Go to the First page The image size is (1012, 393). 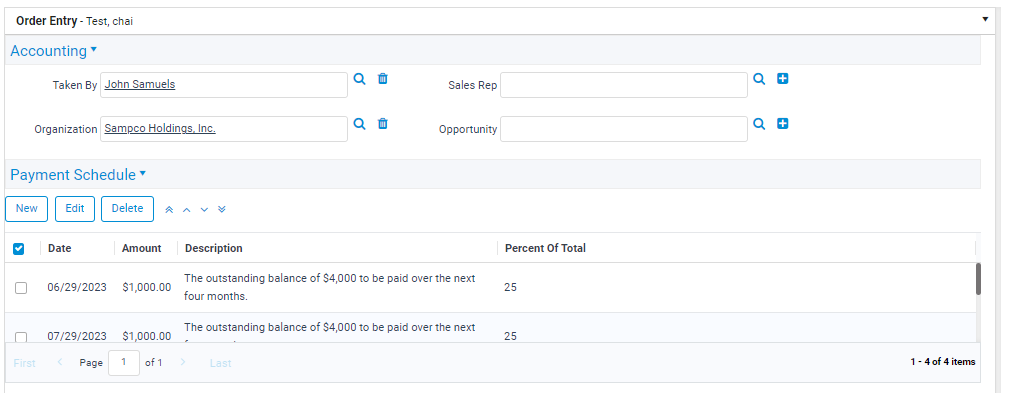(25, 363)
